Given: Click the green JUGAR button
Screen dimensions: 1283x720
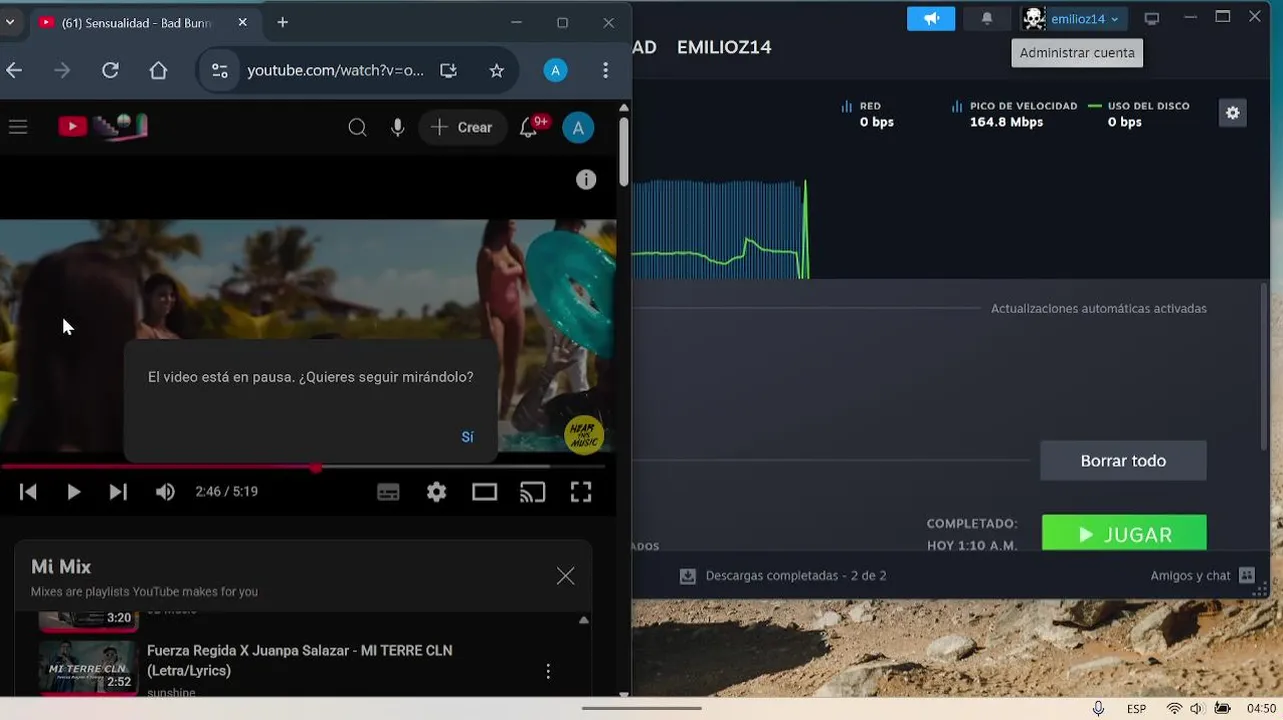Looking at the screenshot, I should pos(1124,533).
